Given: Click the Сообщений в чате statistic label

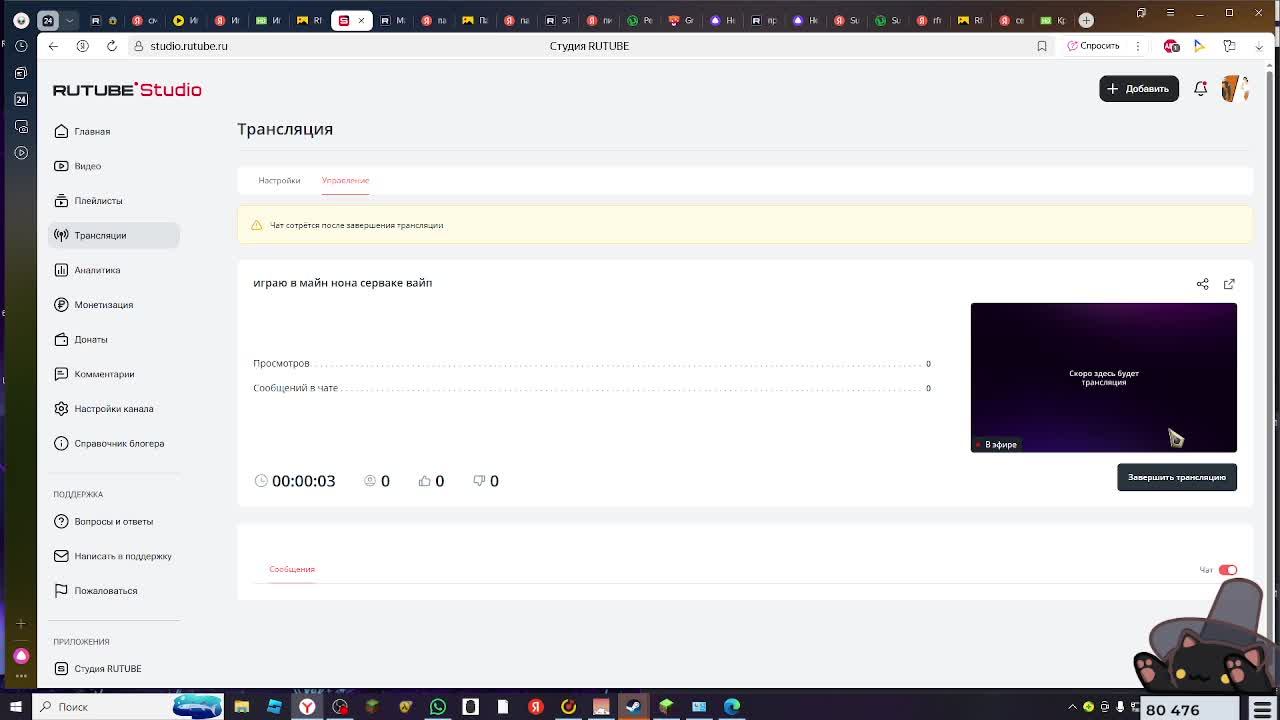Looking at the screenshot, I should coord(295,388).
